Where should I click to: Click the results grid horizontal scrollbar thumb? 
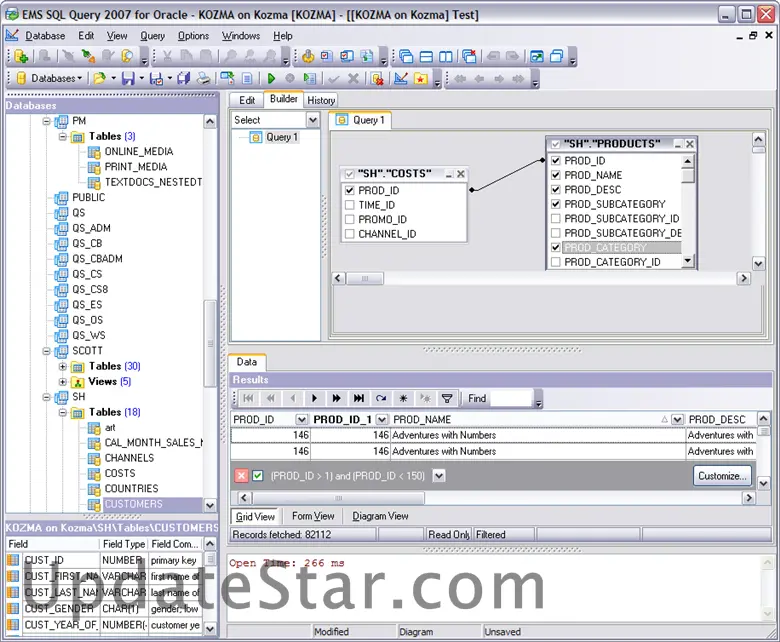[x=339, y=498]
